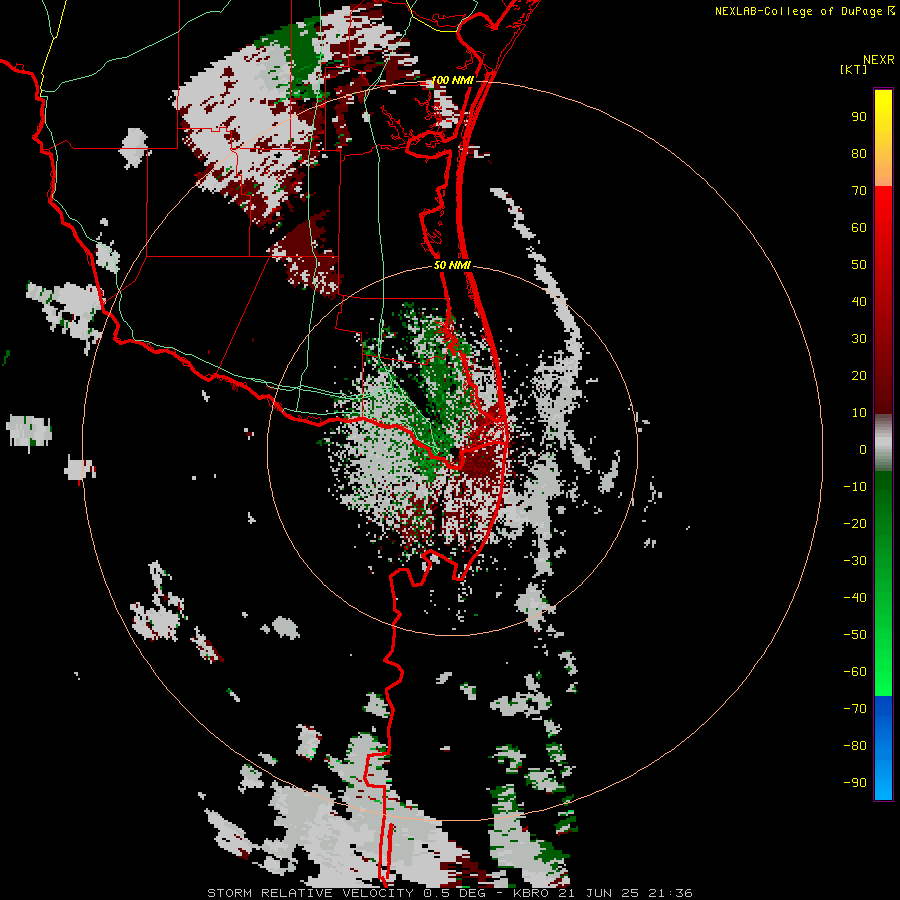Click the Storm Relative Velocity caption text
The image size is (900, 900).
[x=449, y=893]
